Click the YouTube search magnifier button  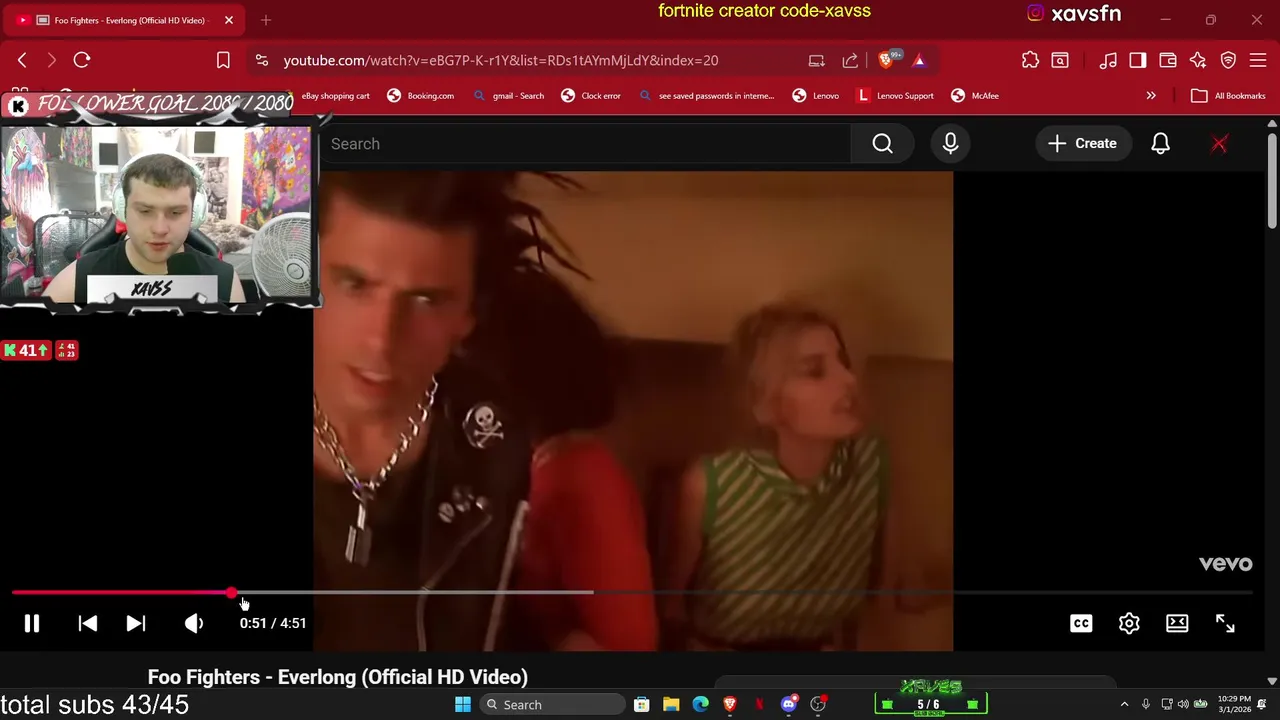point(882,144)
